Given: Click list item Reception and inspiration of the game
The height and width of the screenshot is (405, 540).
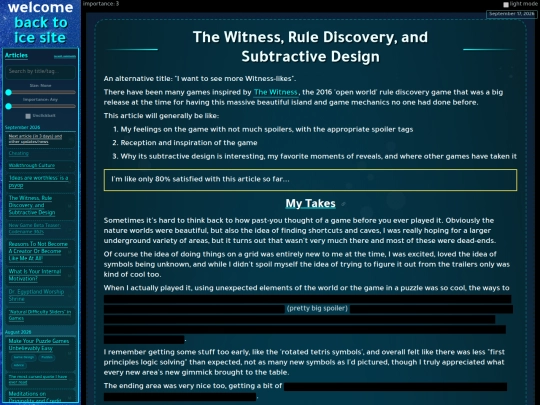Looking at the screenshot, I should (189, 143).
